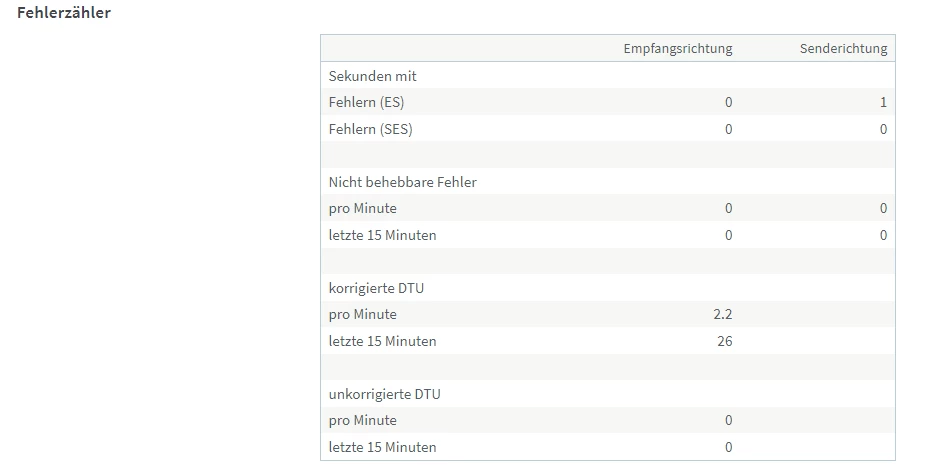Select the 'Fehlern (ES)' row label

366,102
